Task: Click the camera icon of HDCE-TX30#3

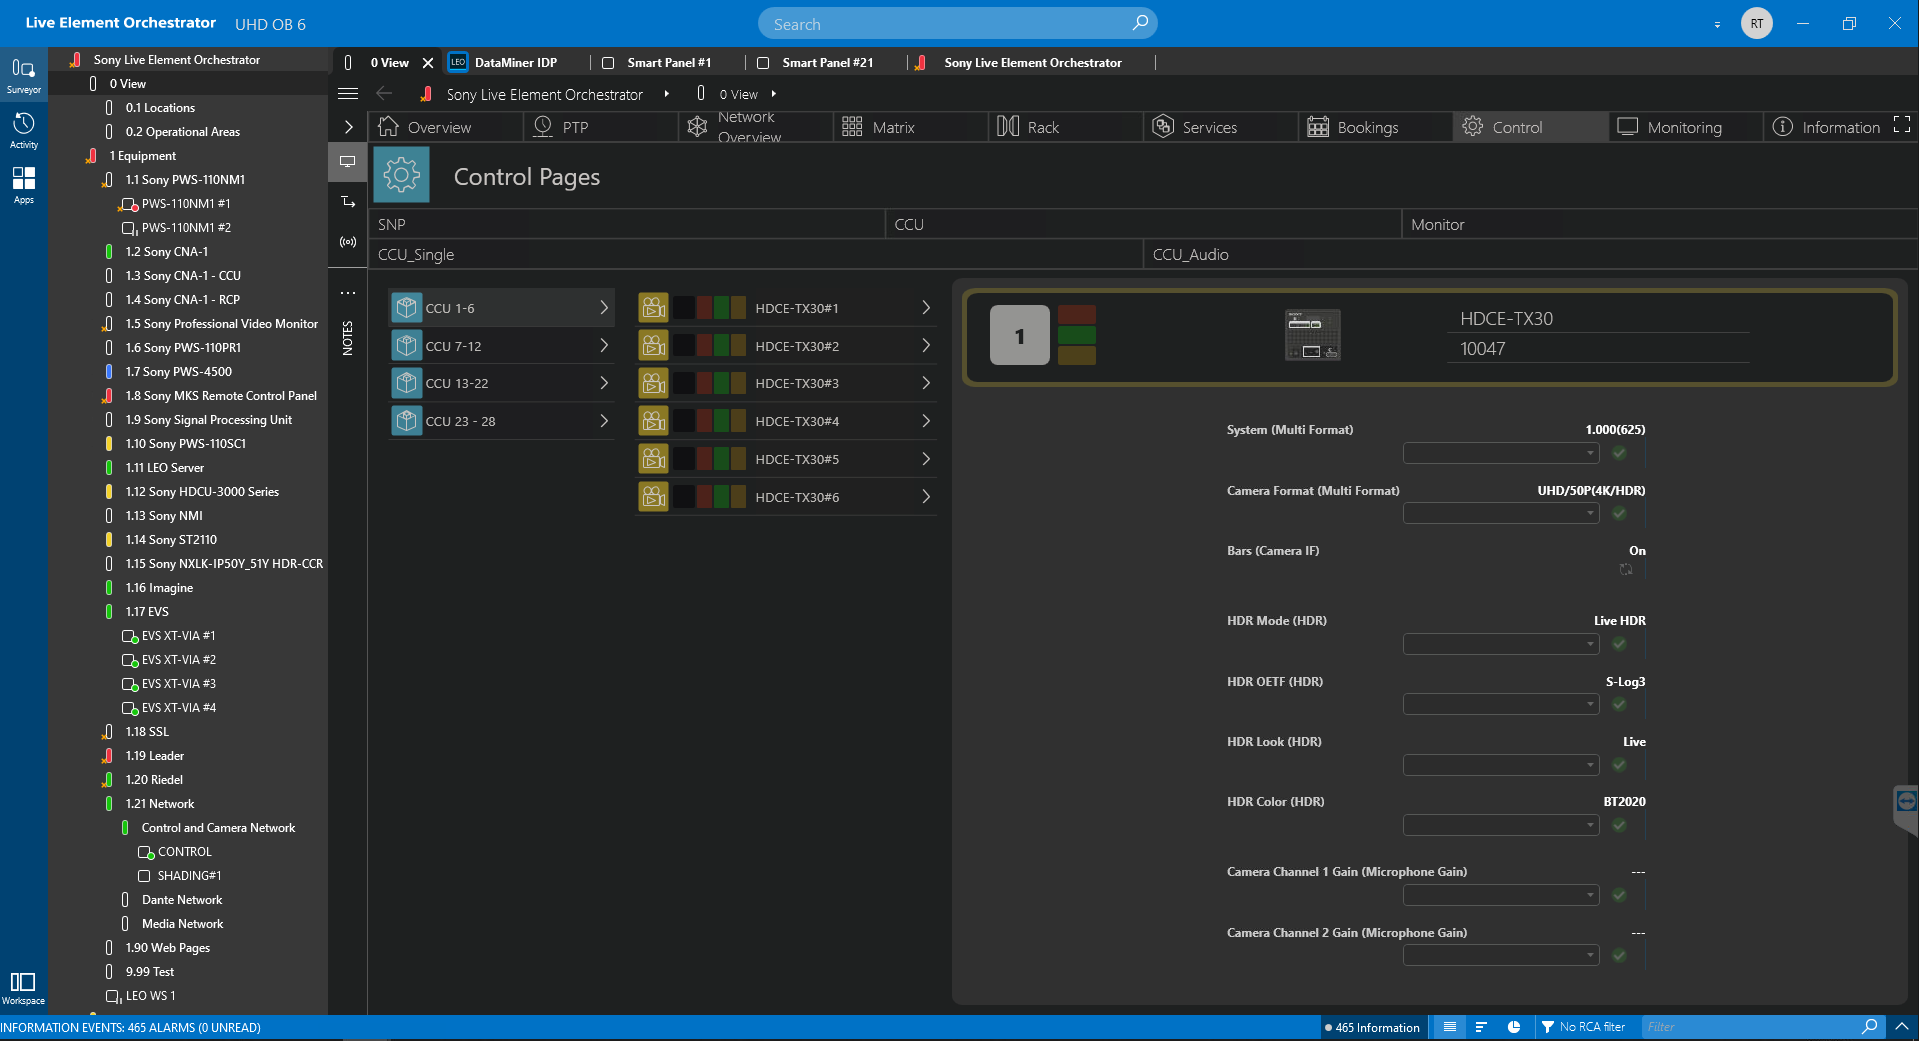Action: [x=654, y=383]
